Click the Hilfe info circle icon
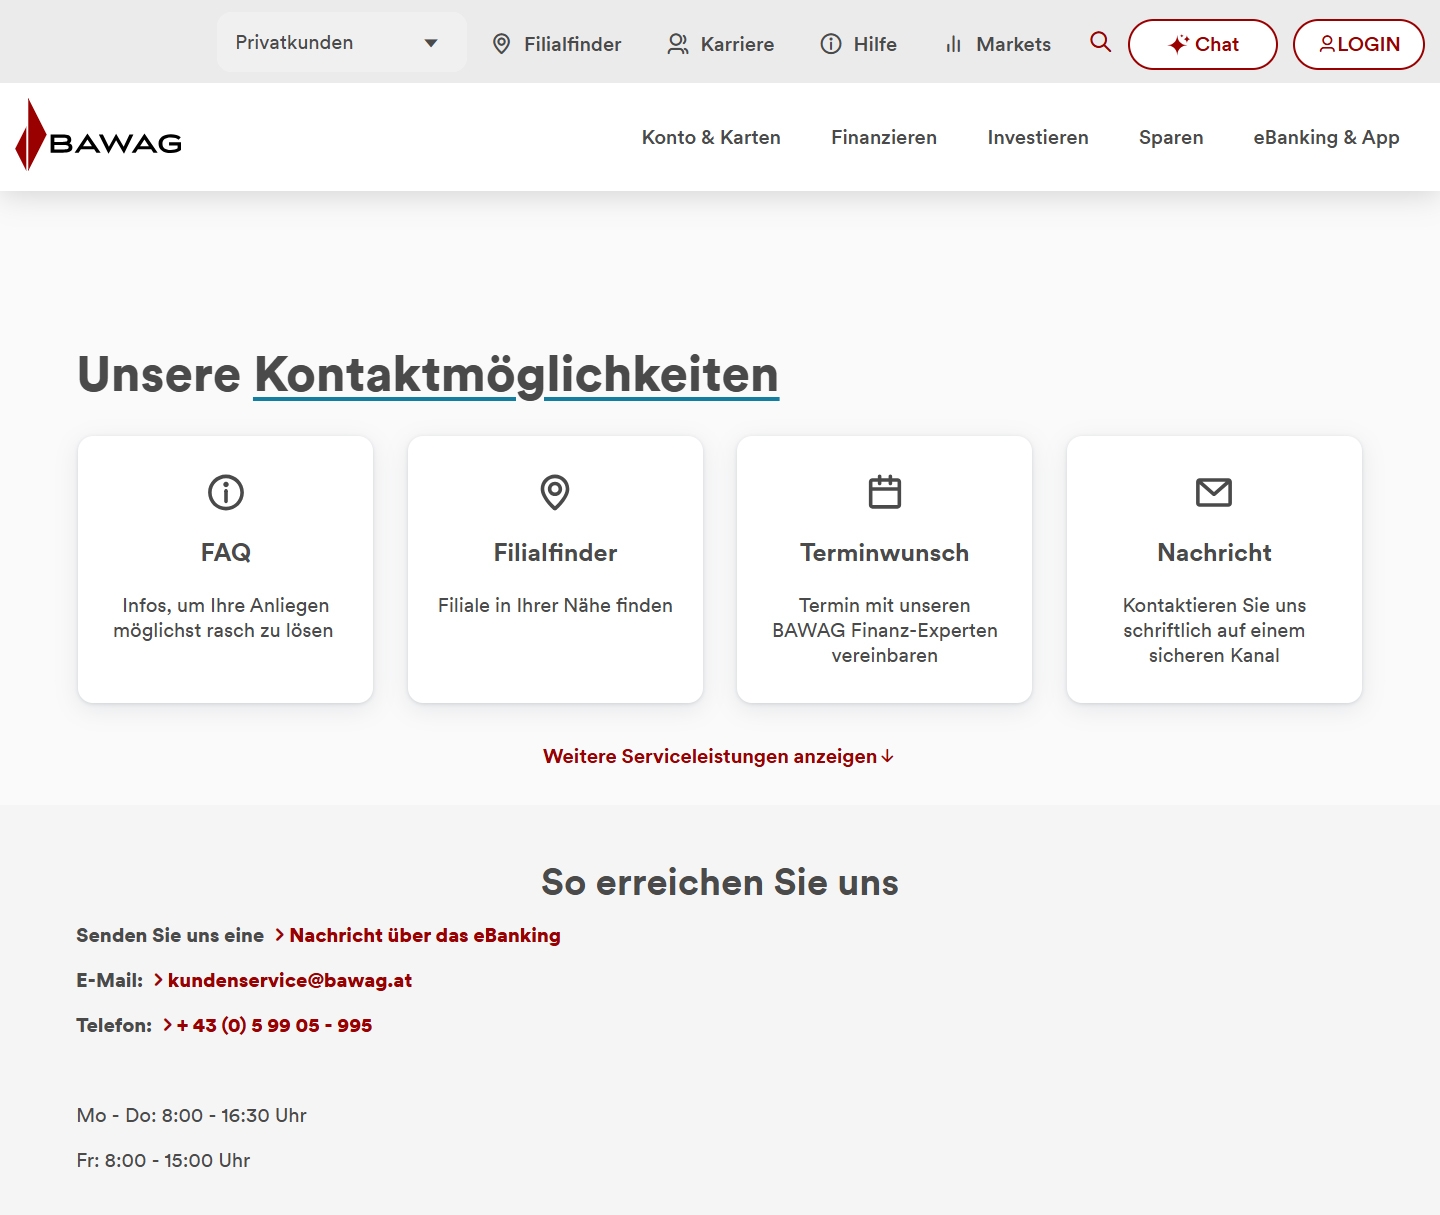This screenshot has width=1440, height=1215. (x=831, y=44)
